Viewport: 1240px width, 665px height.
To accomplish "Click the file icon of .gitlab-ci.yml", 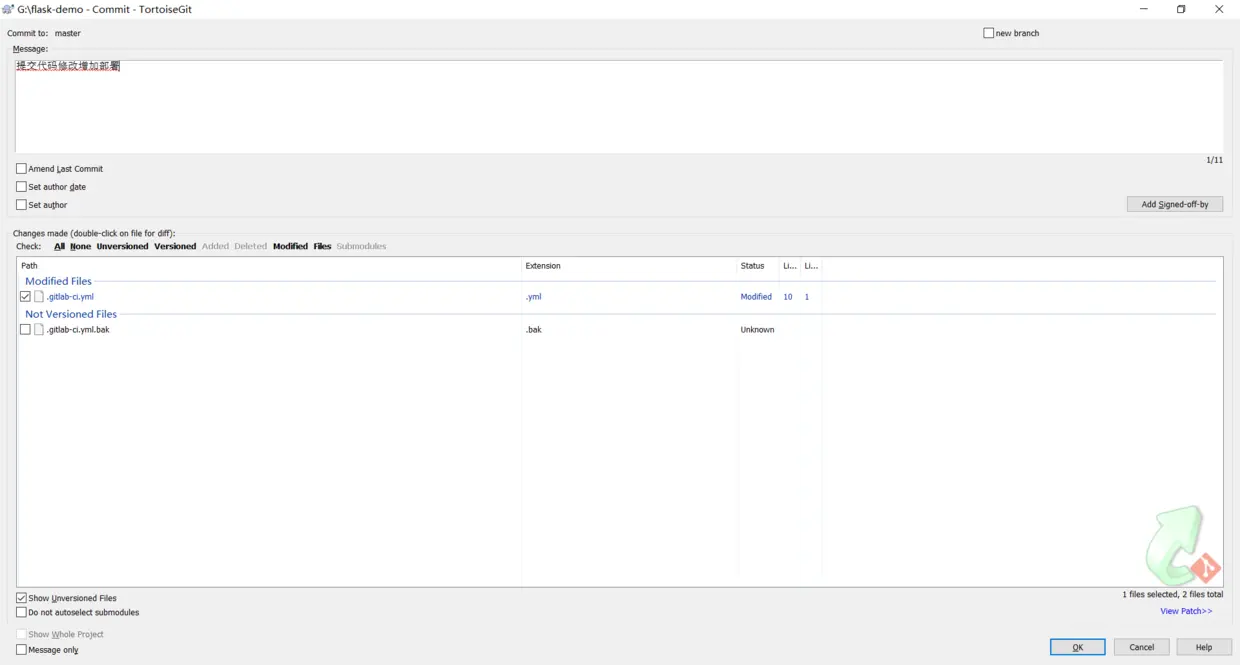I will tap(39, 297).
